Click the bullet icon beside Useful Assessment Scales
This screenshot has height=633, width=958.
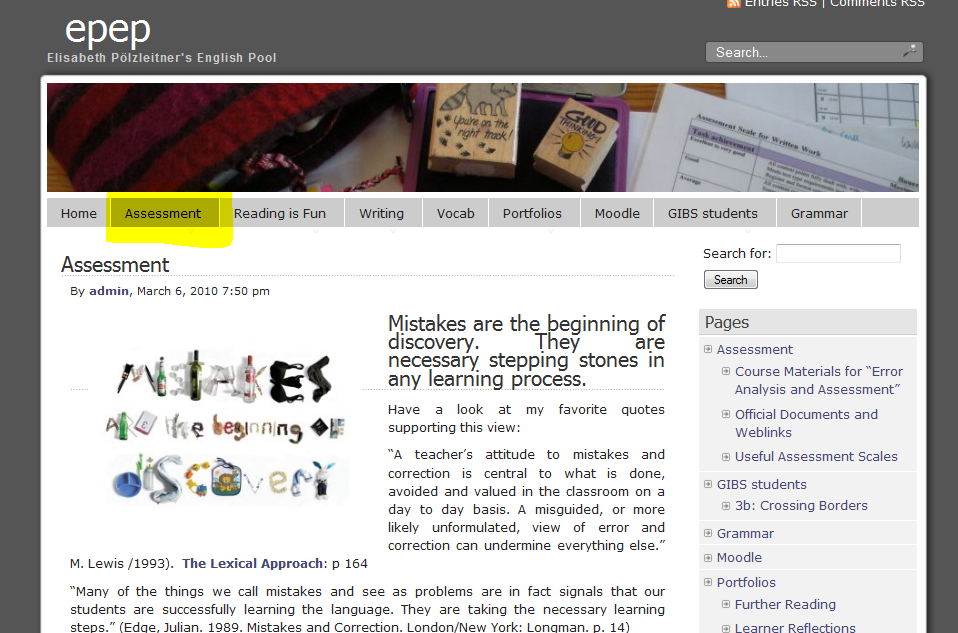(726, 456)
